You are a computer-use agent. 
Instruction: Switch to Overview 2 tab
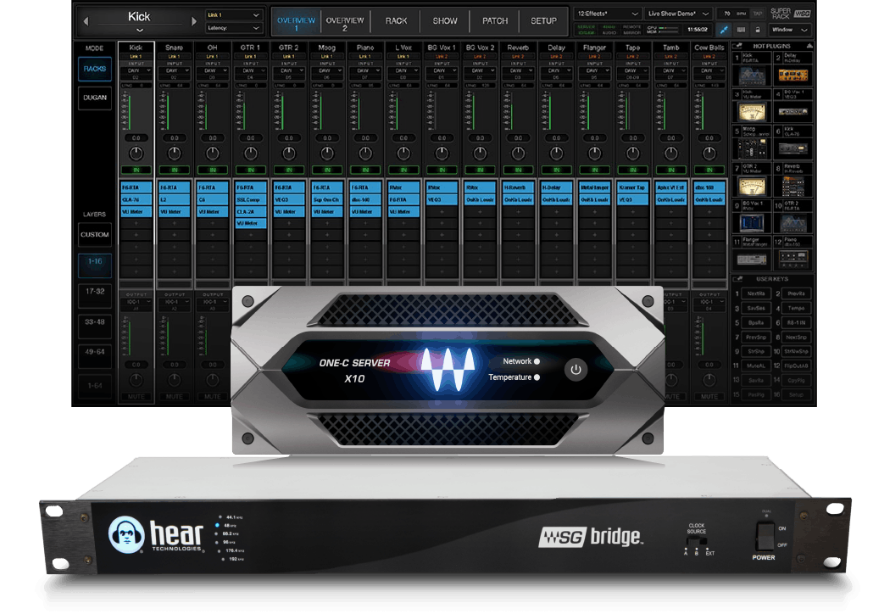[345, 23]
